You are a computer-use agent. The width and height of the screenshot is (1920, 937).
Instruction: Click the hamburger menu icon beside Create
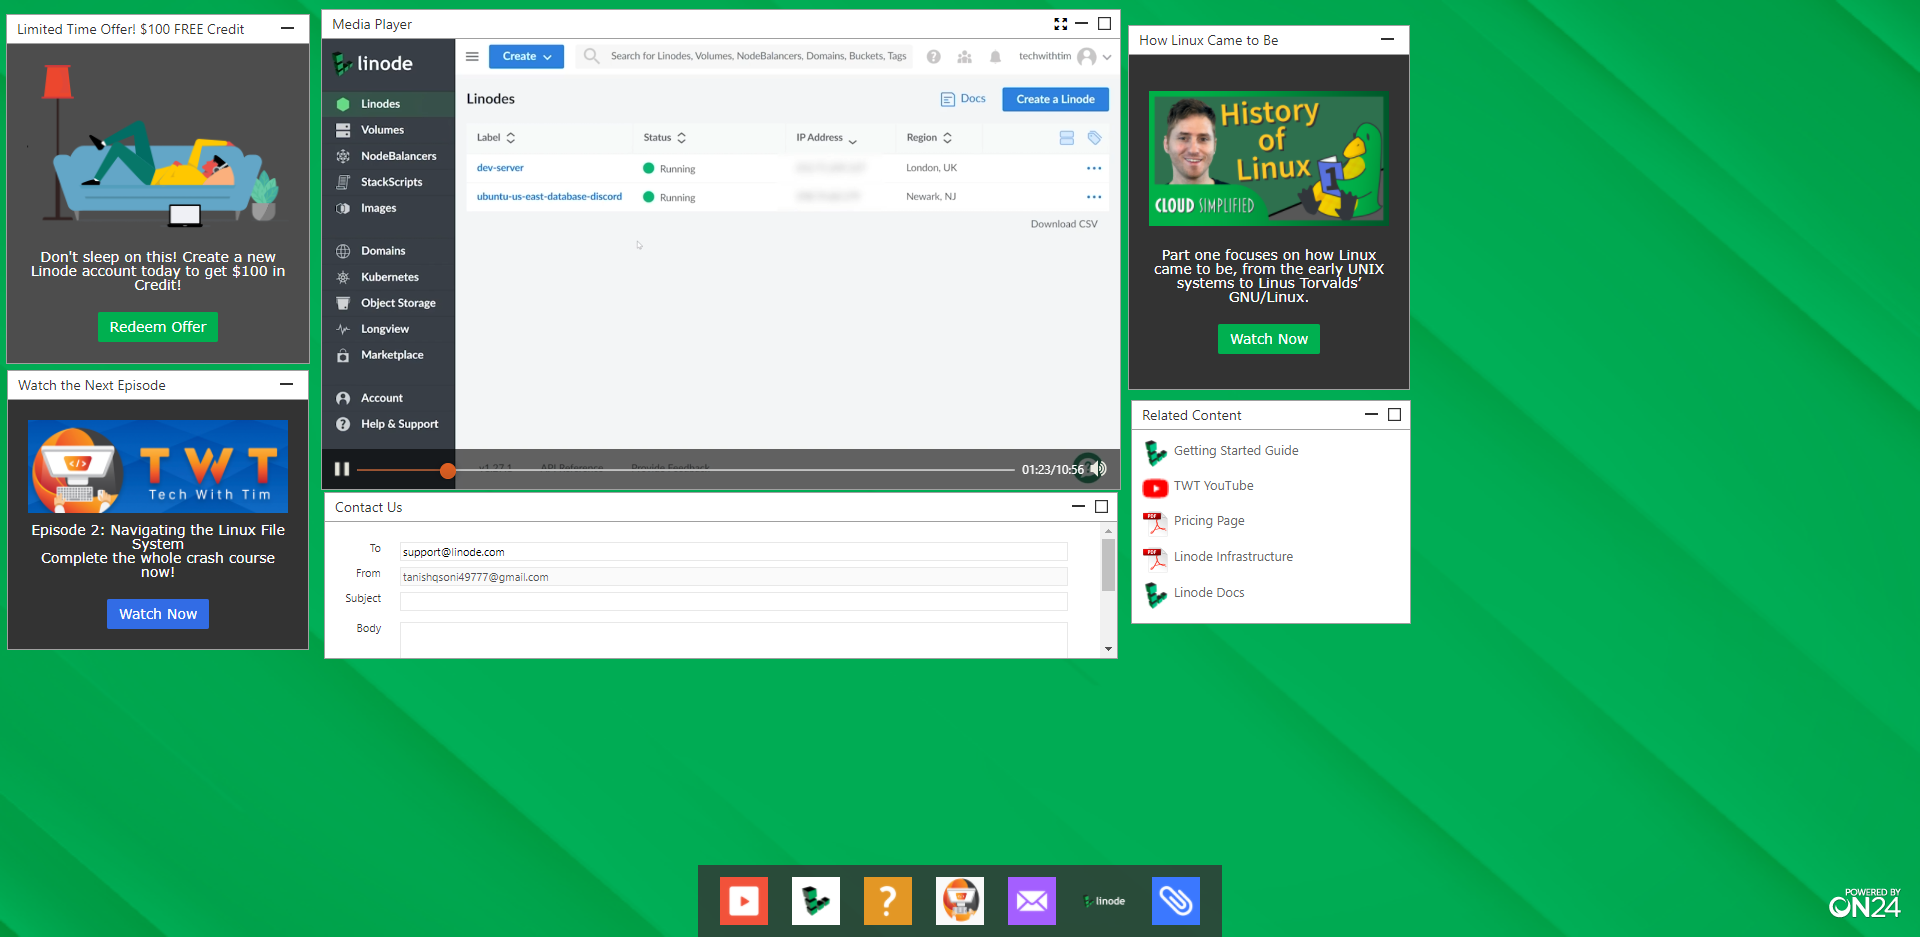coord(472,56)
